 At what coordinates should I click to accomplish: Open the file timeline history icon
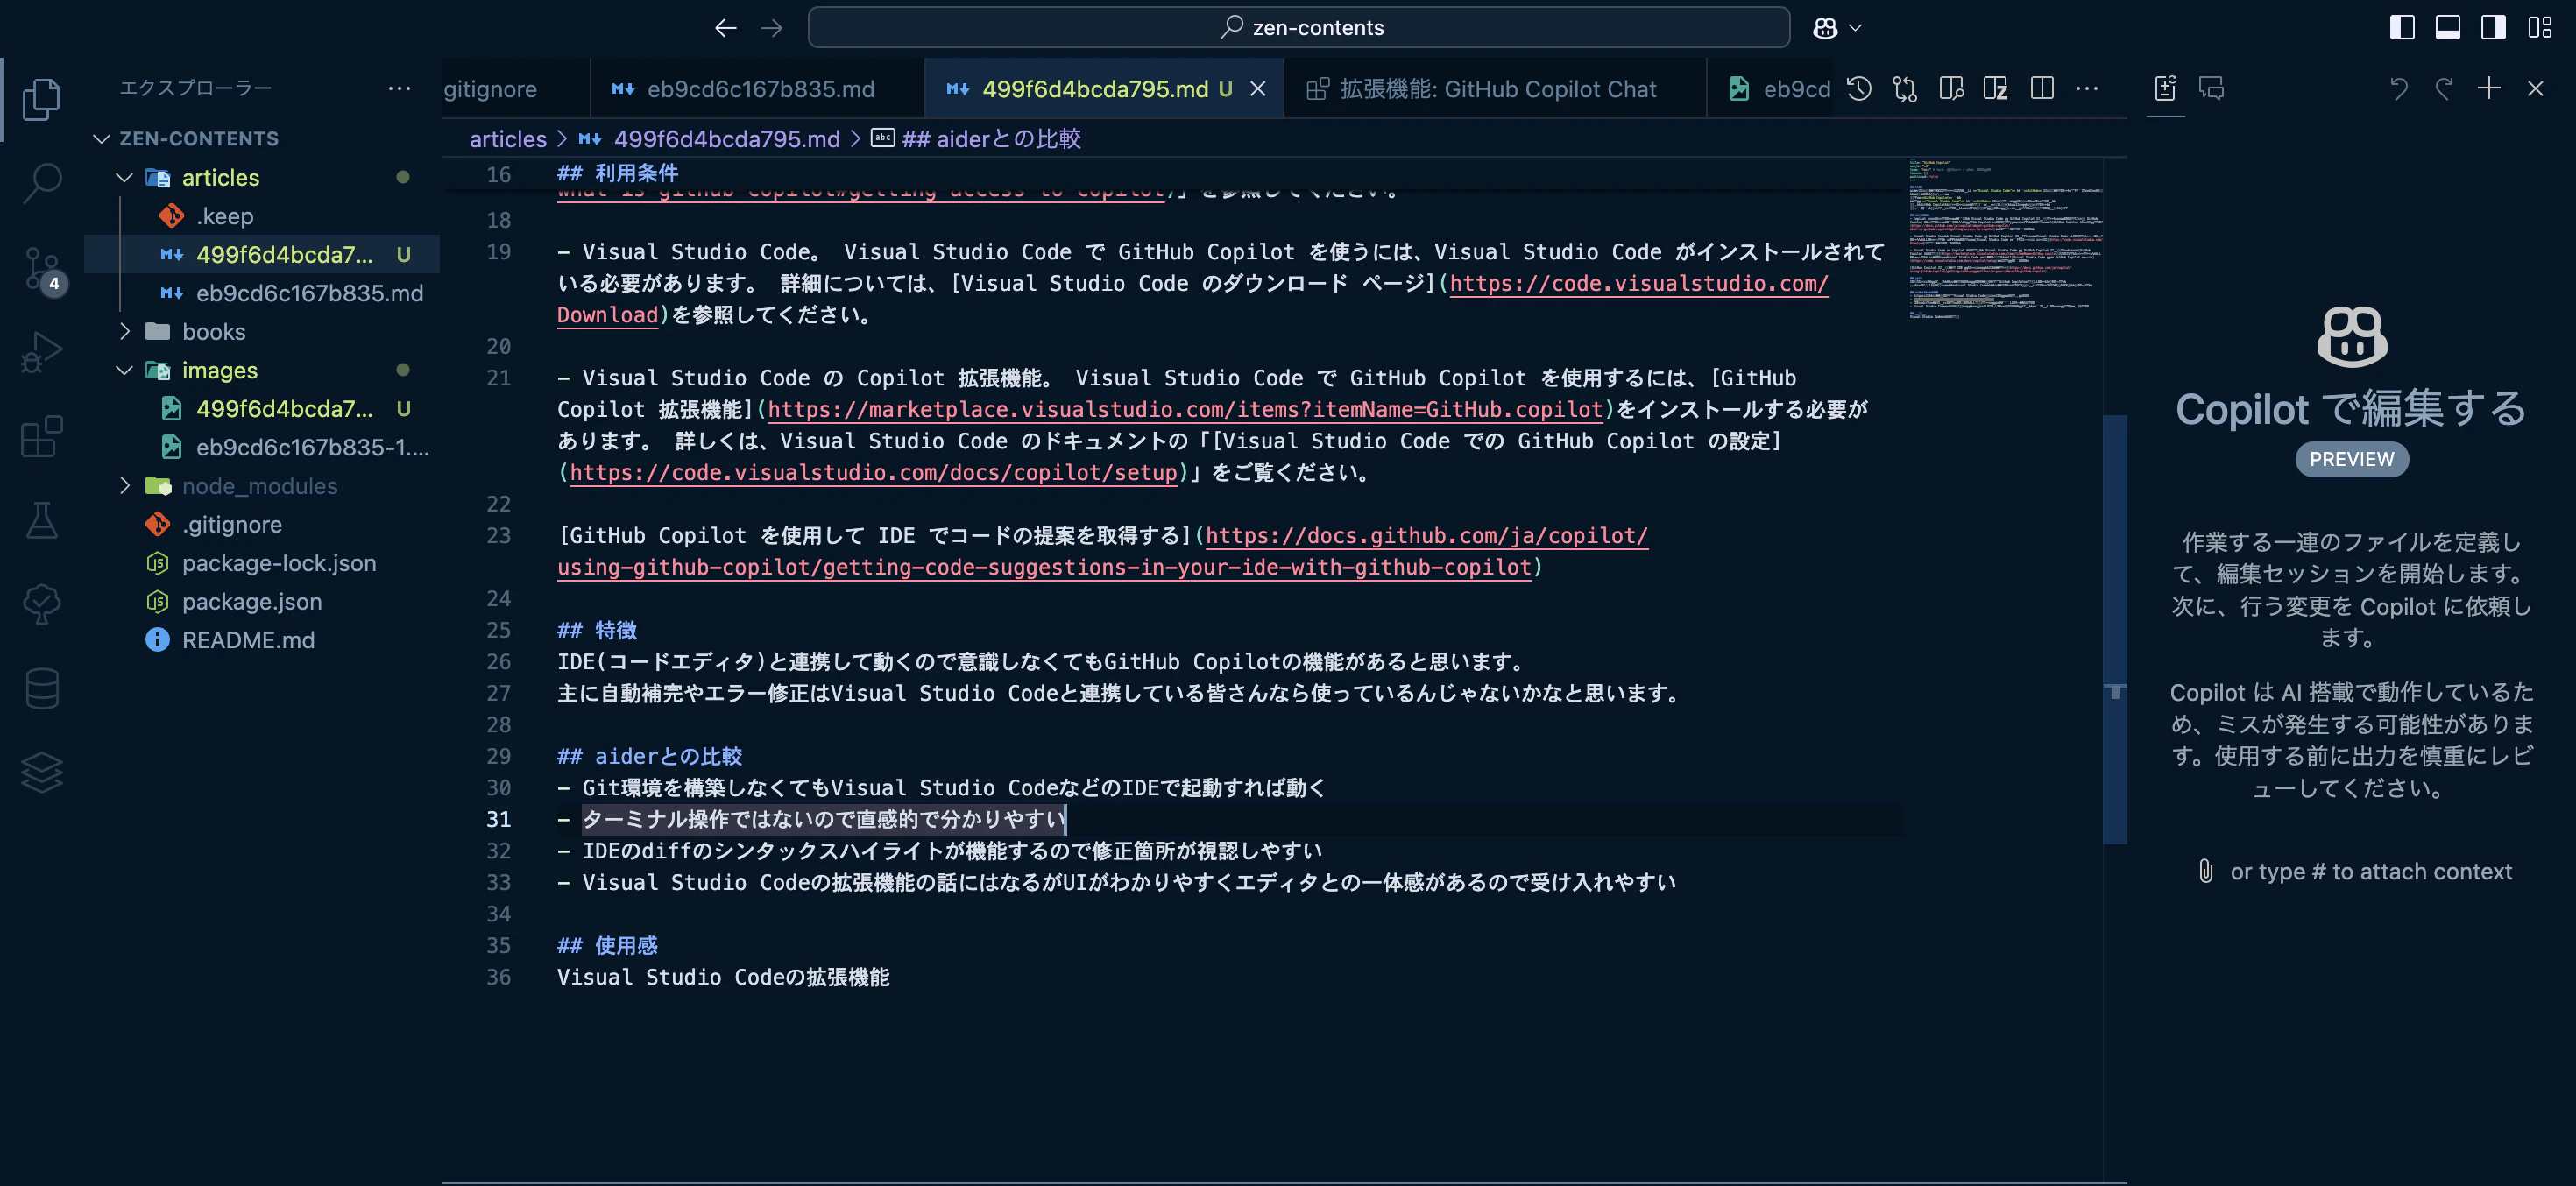pyautogui.click(x=1859, y=89)
